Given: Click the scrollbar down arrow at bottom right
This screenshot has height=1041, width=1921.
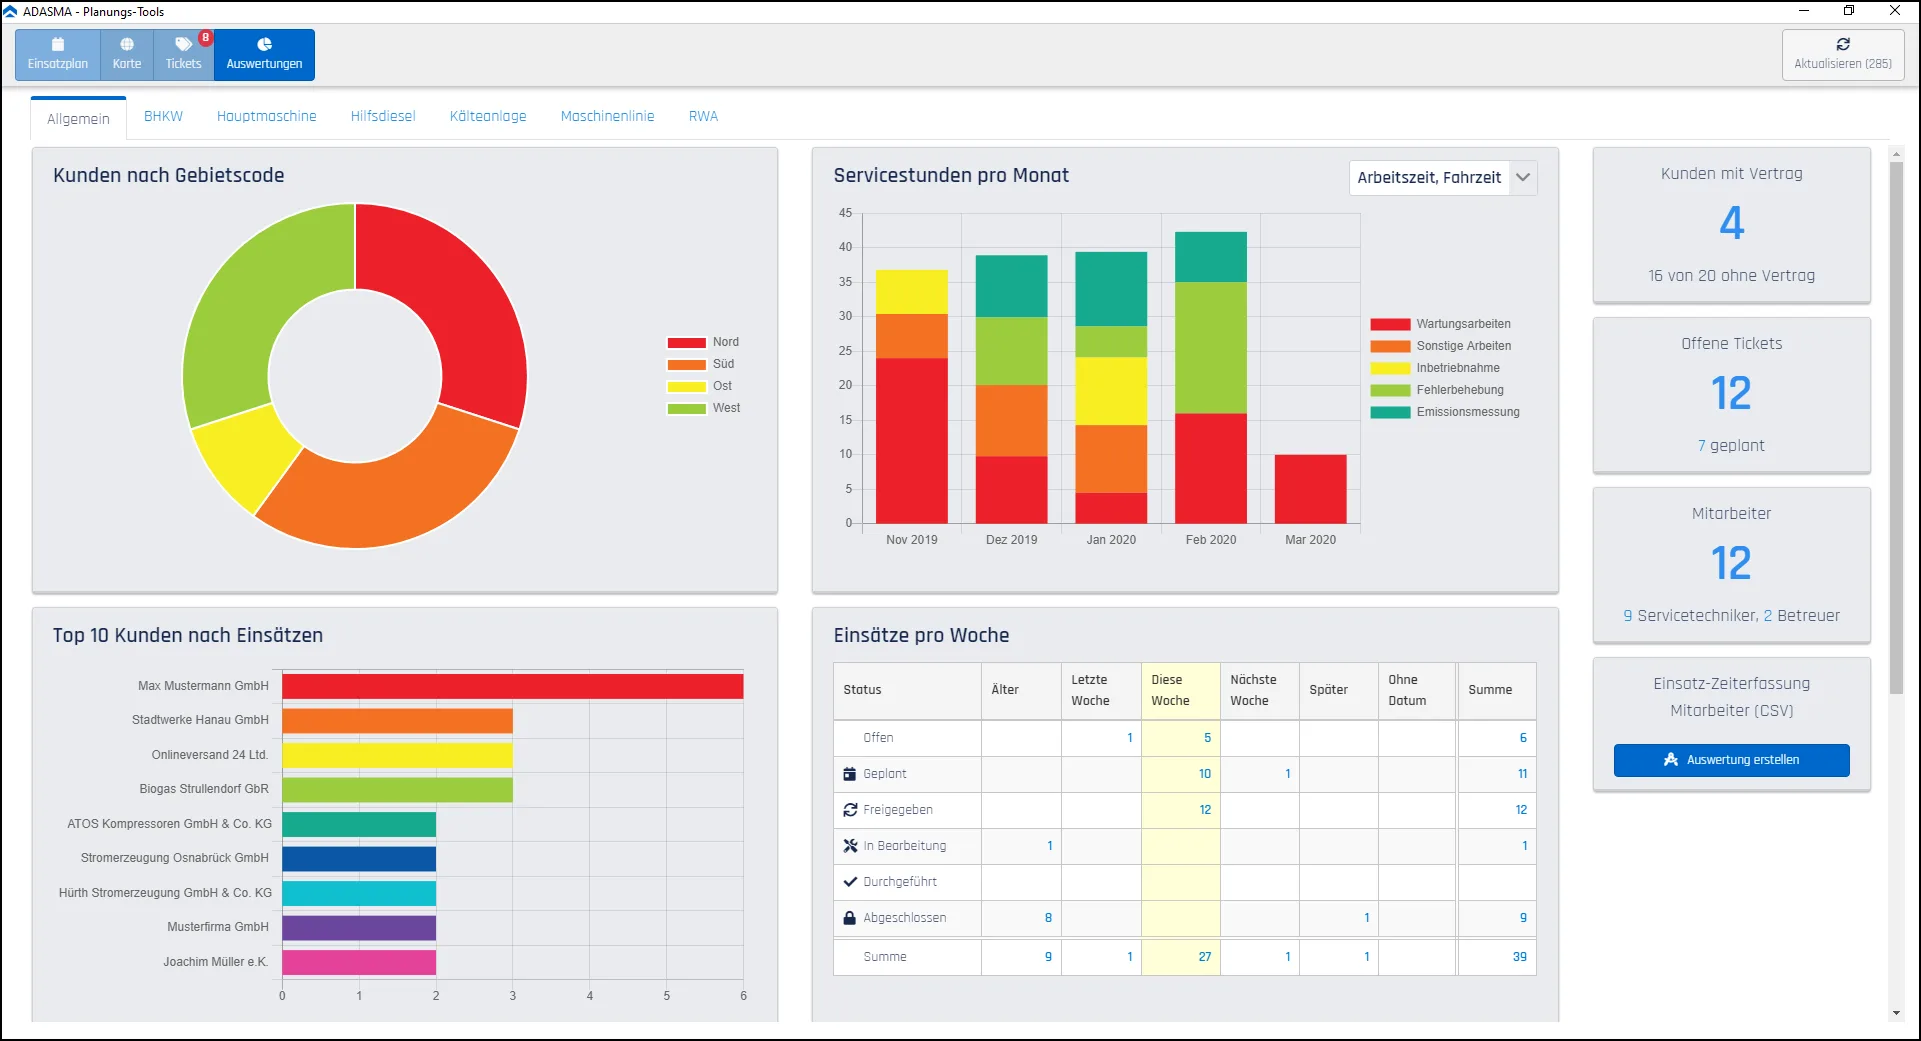Looking at the screenshot, I should (1896, 1013).
